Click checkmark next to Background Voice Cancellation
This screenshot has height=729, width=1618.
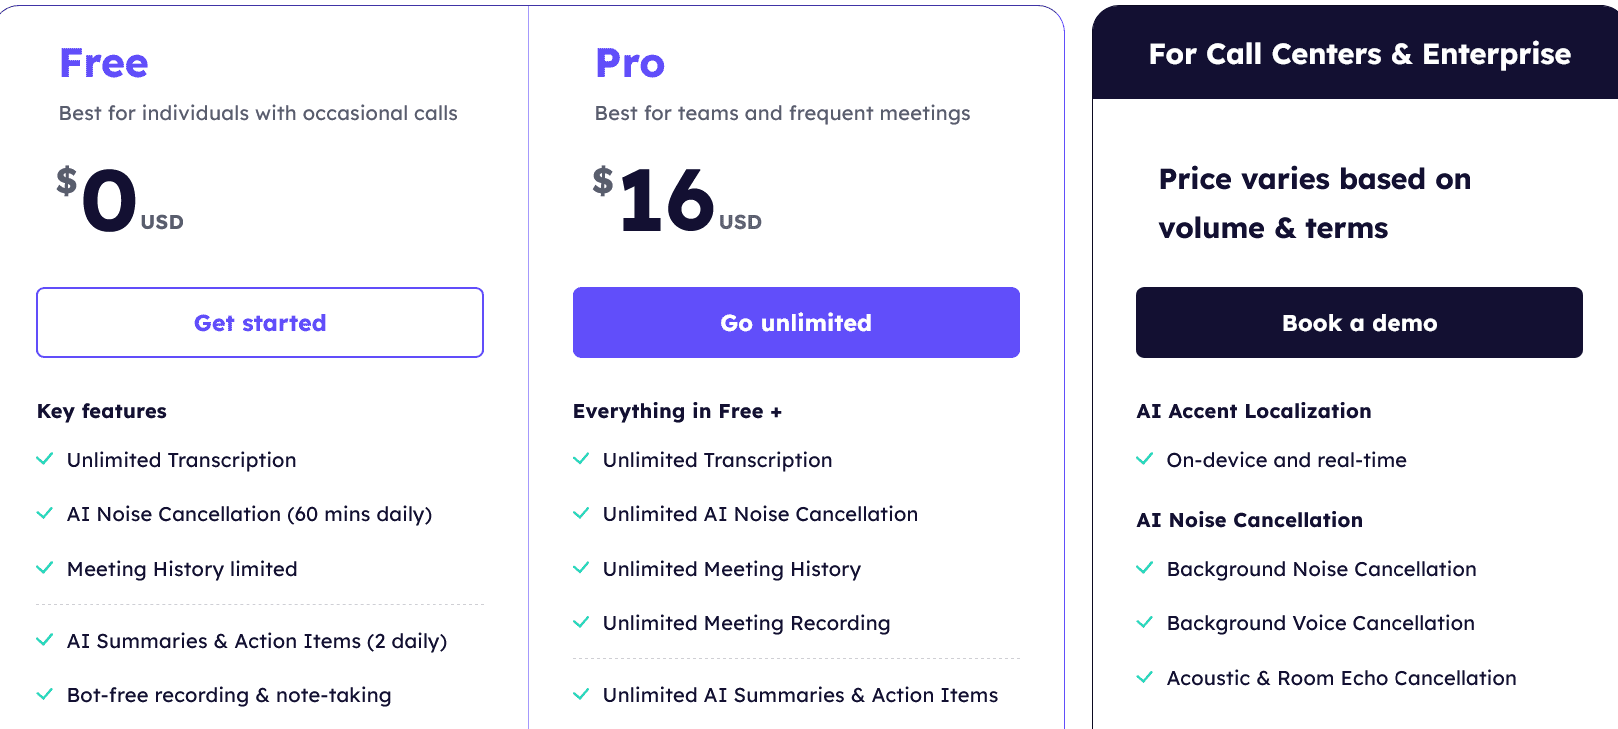click(1145, 622)
